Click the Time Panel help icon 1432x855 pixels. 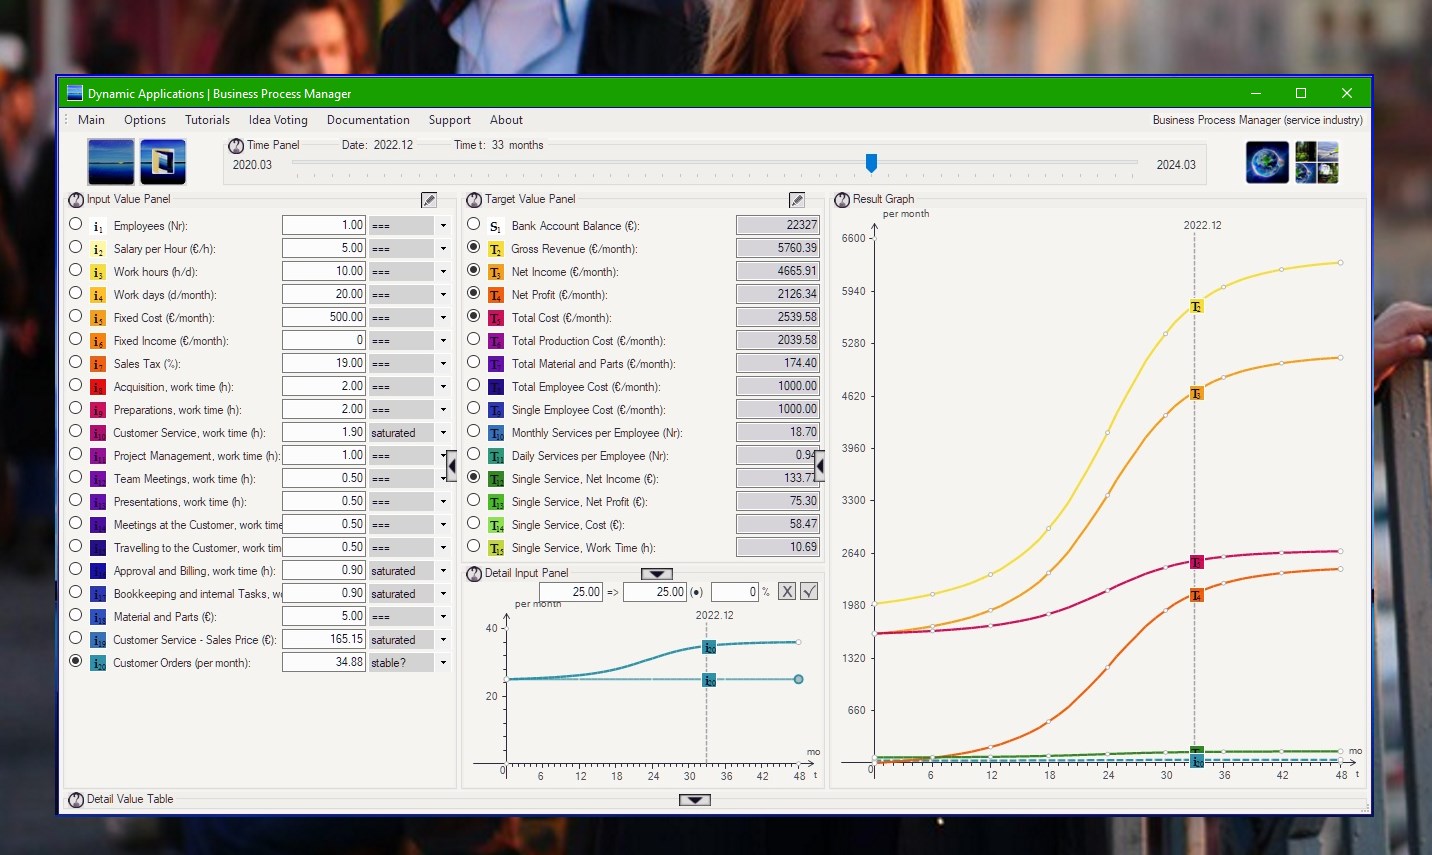tap(236, 146)
